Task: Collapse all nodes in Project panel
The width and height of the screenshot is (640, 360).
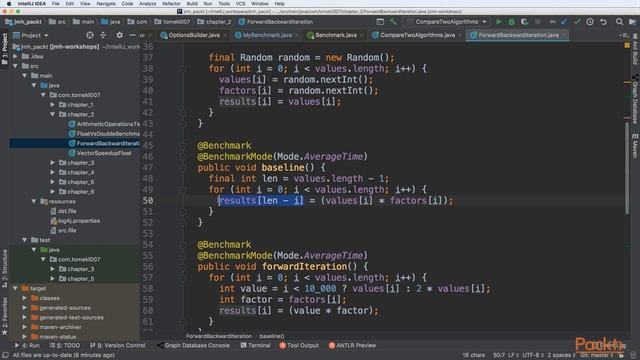Action: pos(103,35)
